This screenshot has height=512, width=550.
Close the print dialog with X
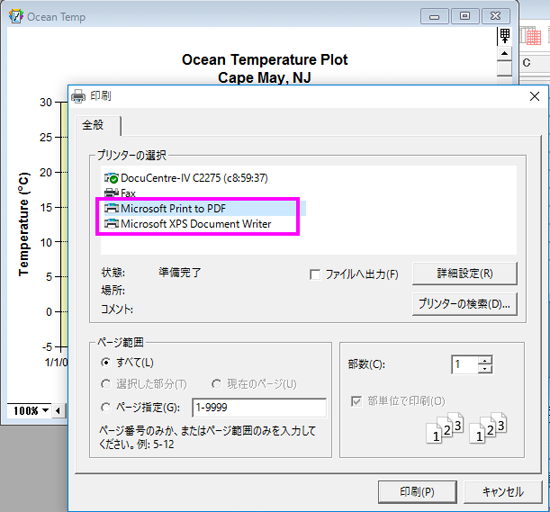[x=534, y=96]
